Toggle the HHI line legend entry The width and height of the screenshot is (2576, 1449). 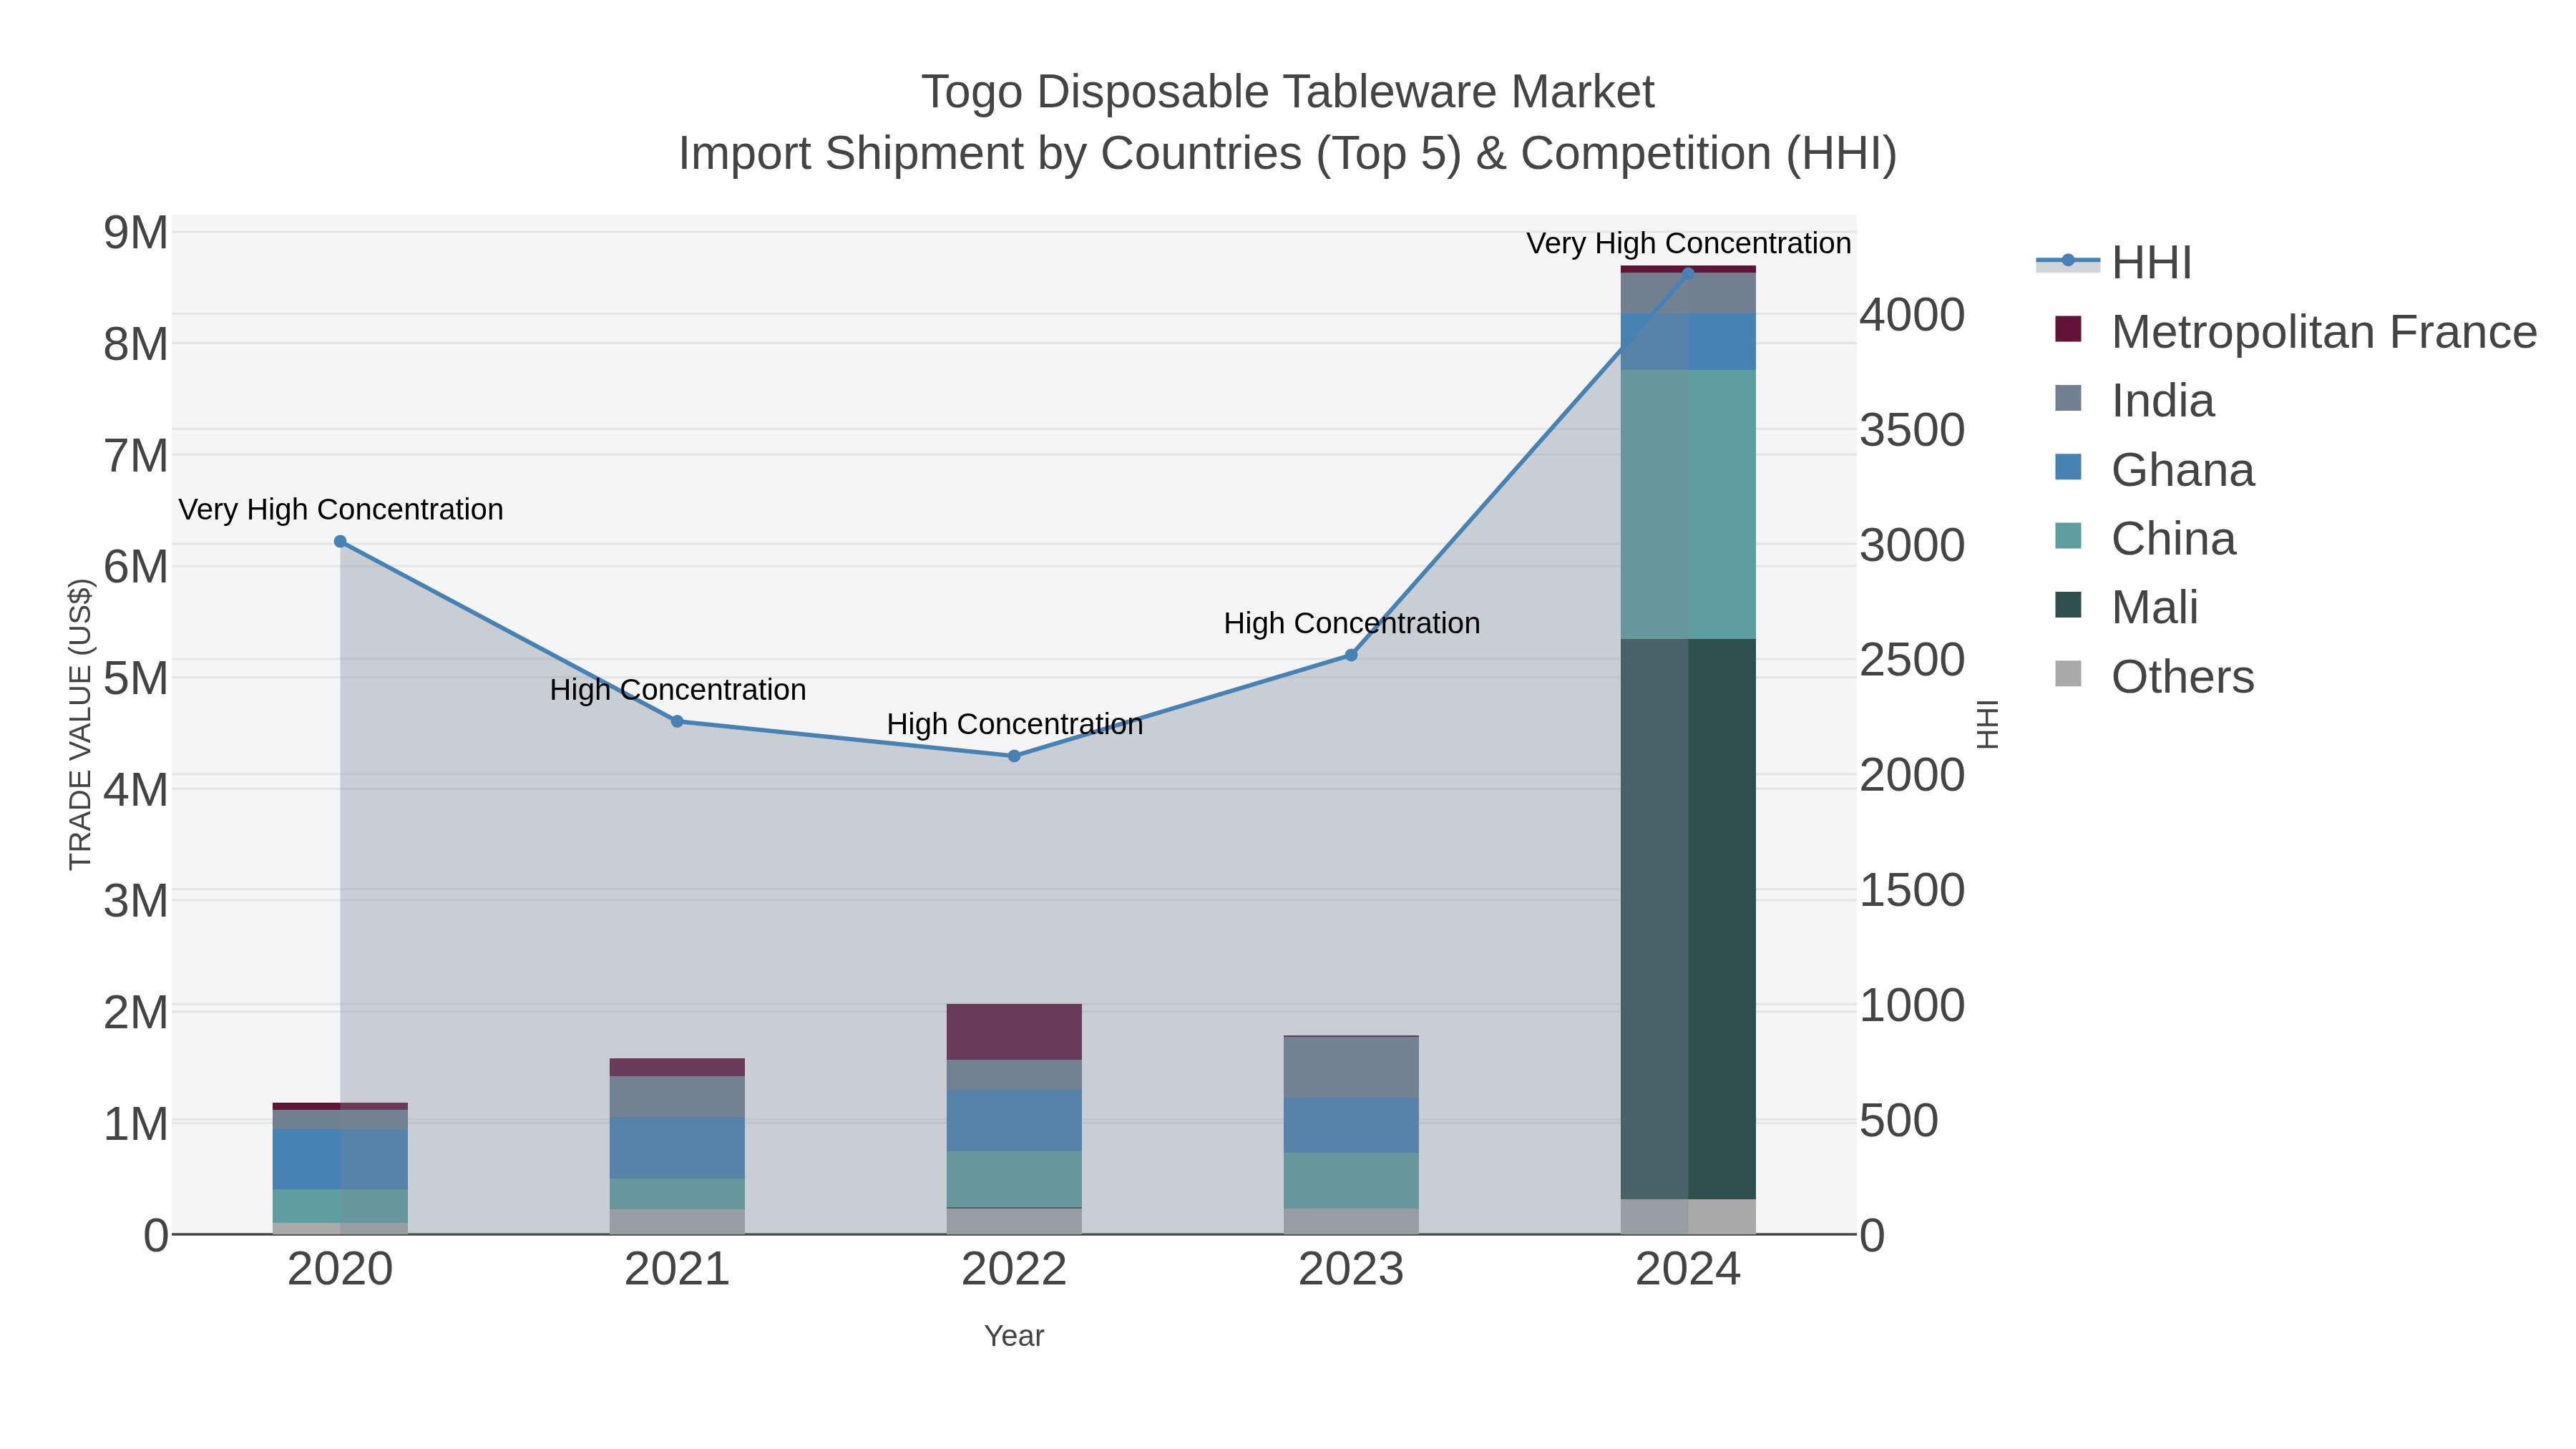coord(2114,263)
